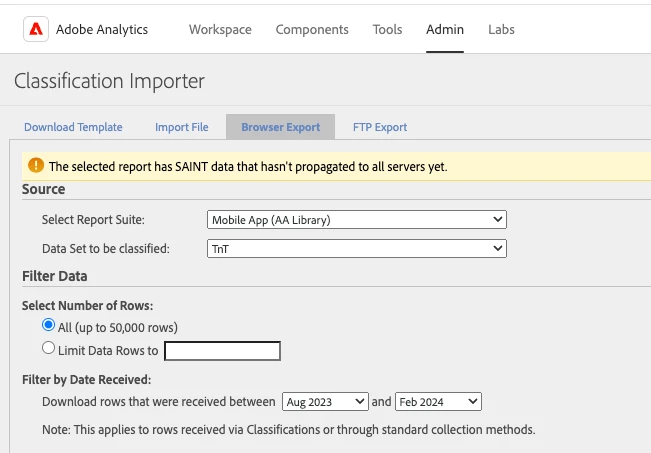
Task: Switch to the Import File tab
Action: pos(181,127)
